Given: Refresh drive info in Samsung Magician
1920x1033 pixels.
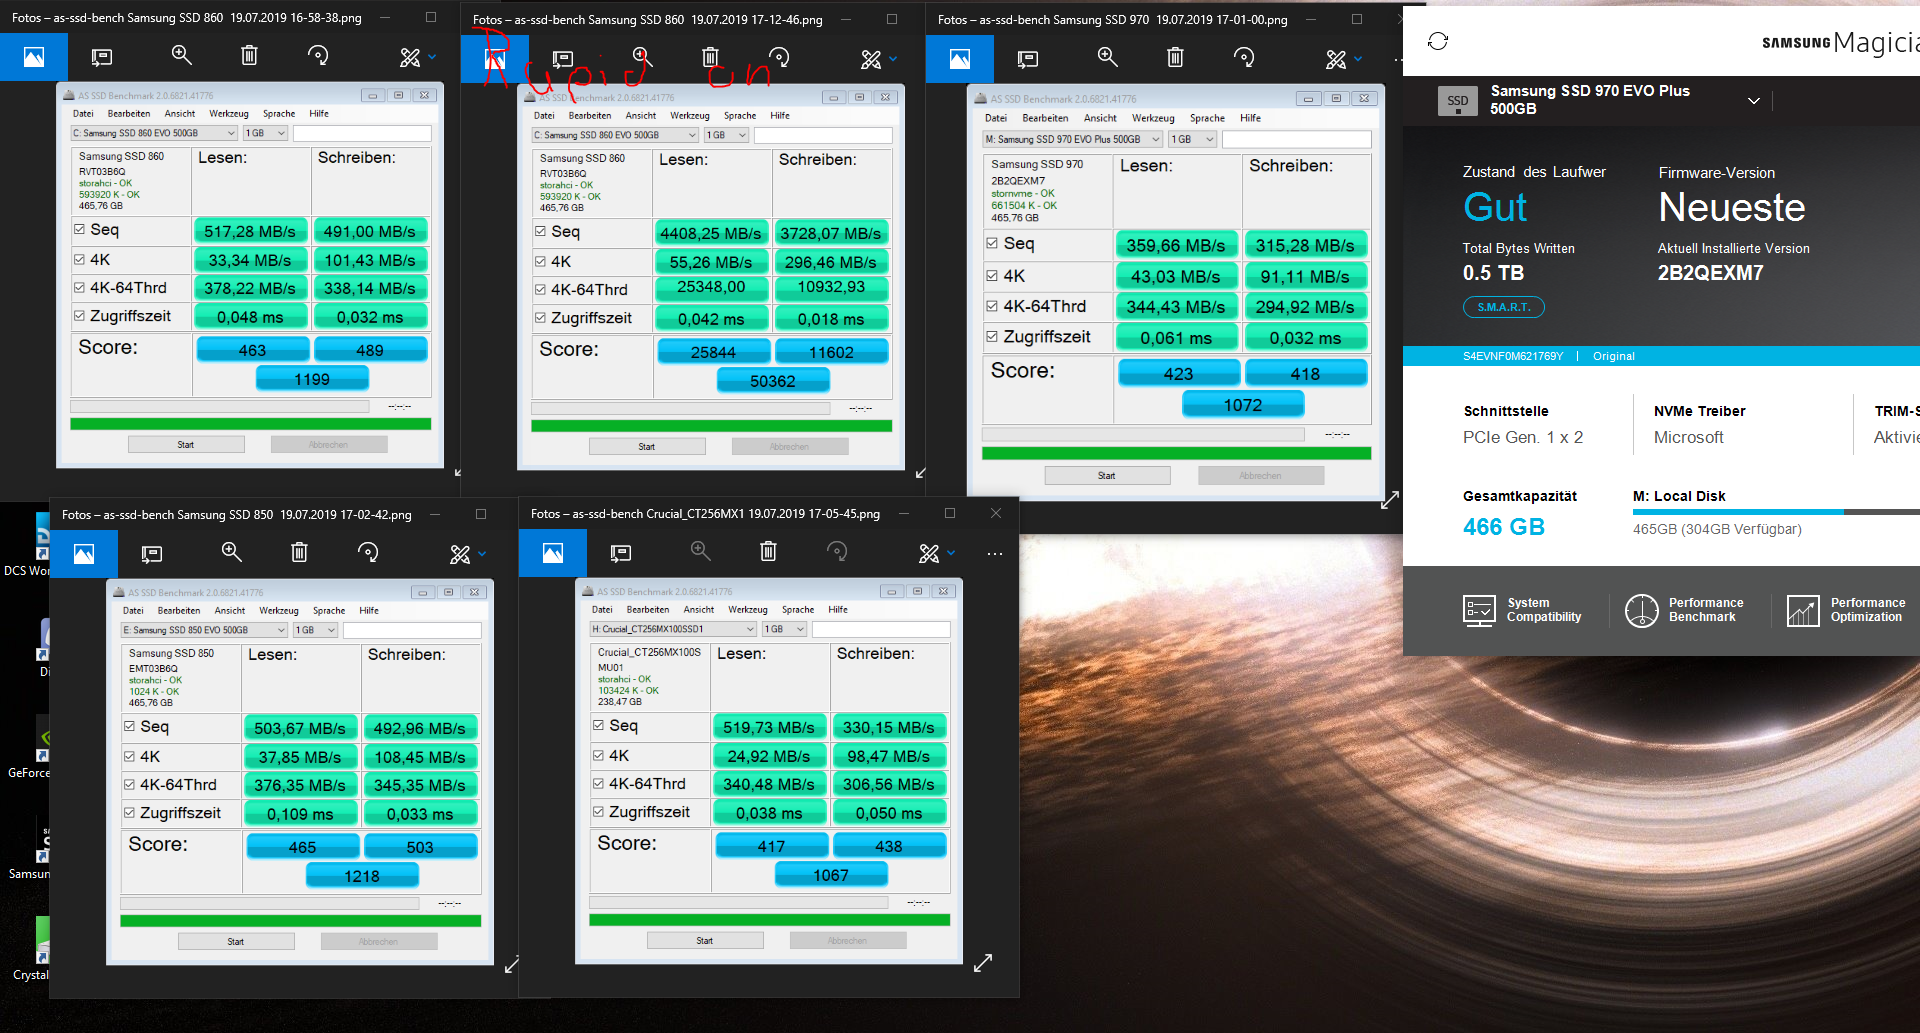Looking at the screenshot, I should pos(1438,41).
